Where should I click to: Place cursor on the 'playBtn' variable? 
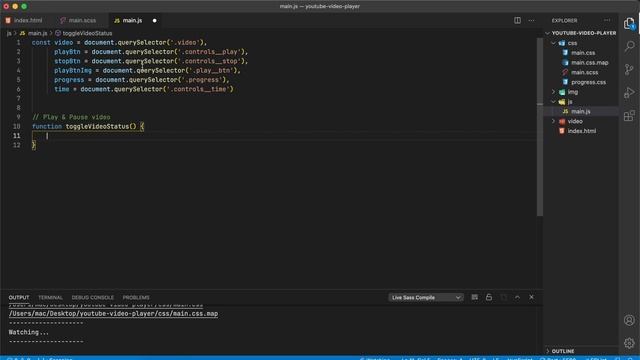tap(67, 52)
